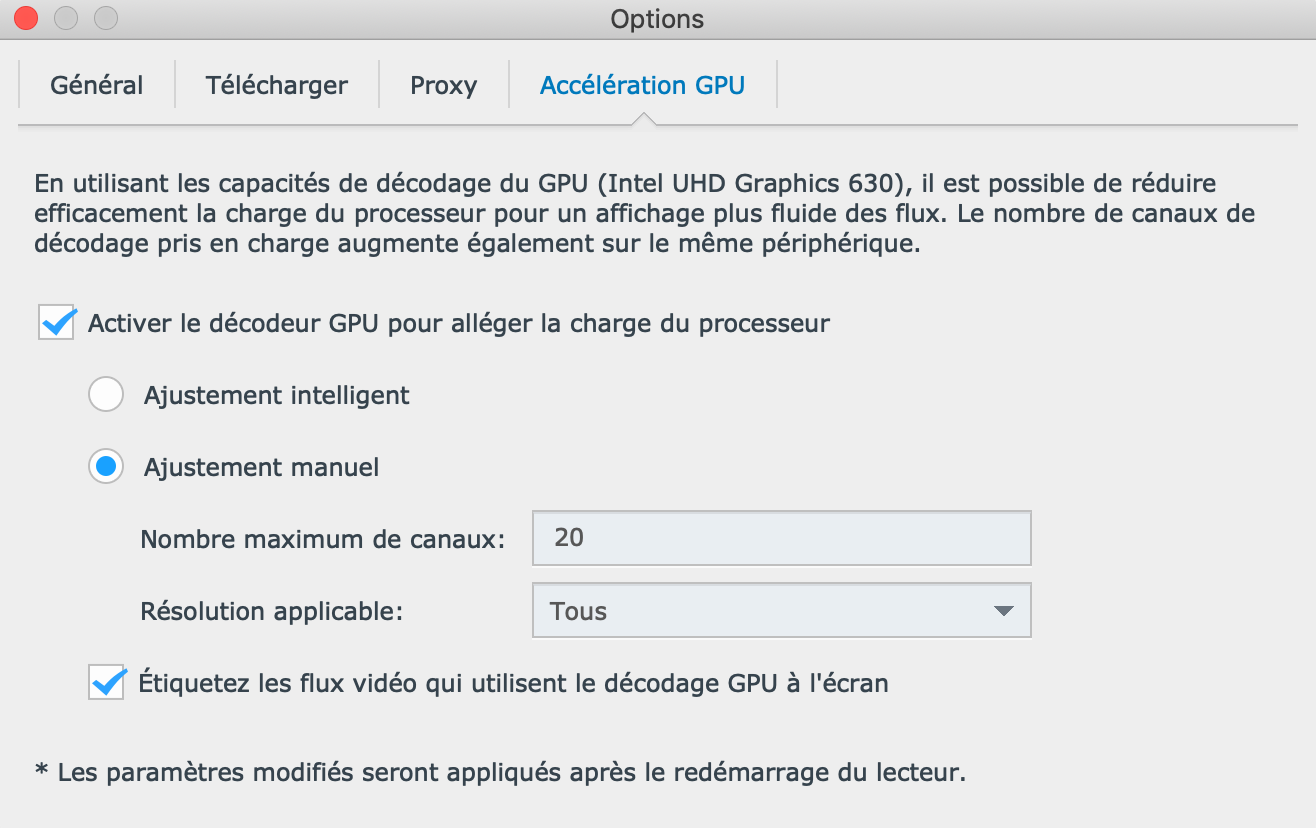
Task: Click the Nombre maximum de canaux field
Action: [782, 538]
